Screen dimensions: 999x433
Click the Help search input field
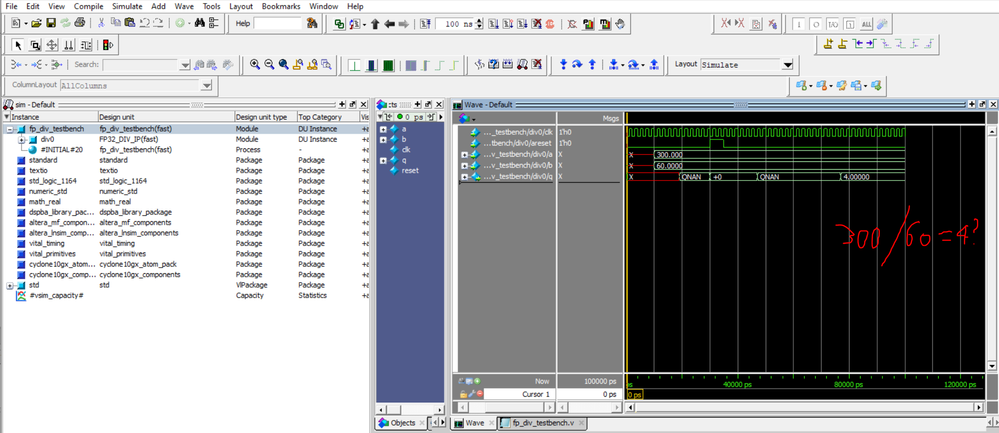click(x=278, y=23)
